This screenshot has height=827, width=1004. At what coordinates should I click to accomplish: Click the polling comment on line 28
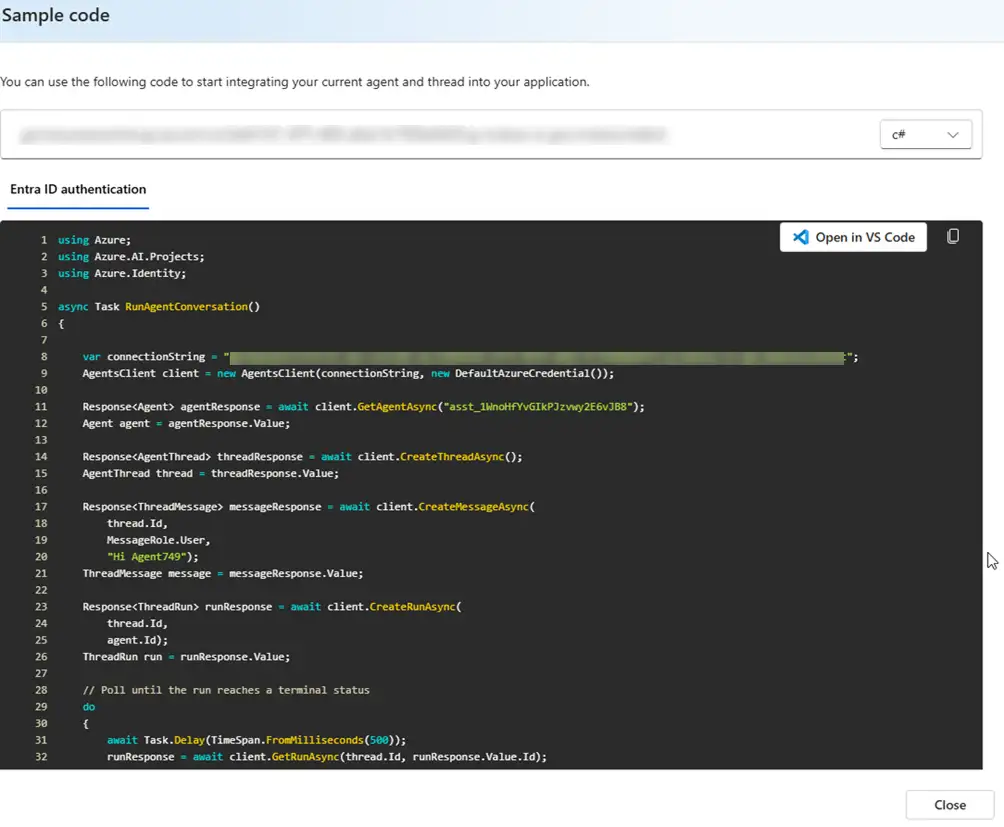tap(226, 690)
